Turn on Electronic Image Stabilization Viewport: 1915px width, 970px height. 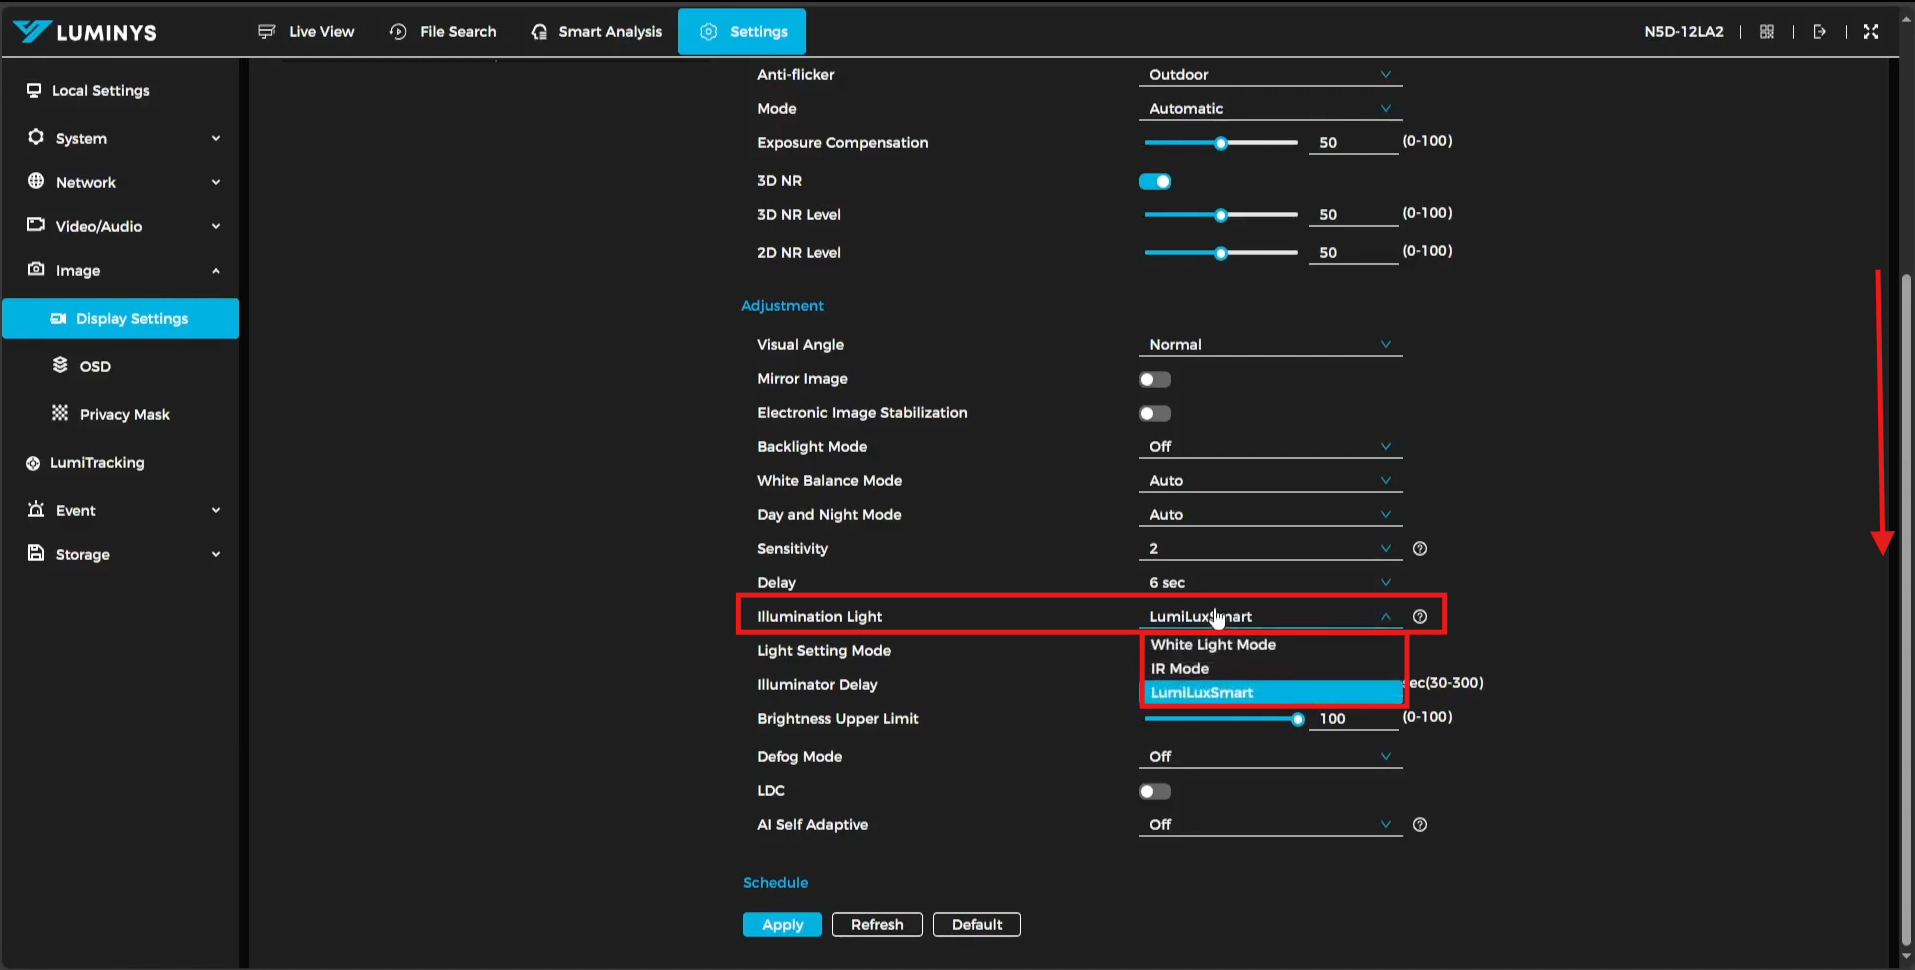[x=1155, y=414]
